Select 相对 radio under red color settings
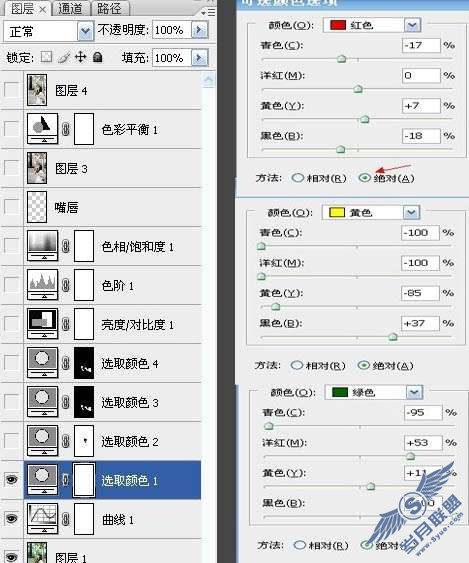 pos(297,178)
